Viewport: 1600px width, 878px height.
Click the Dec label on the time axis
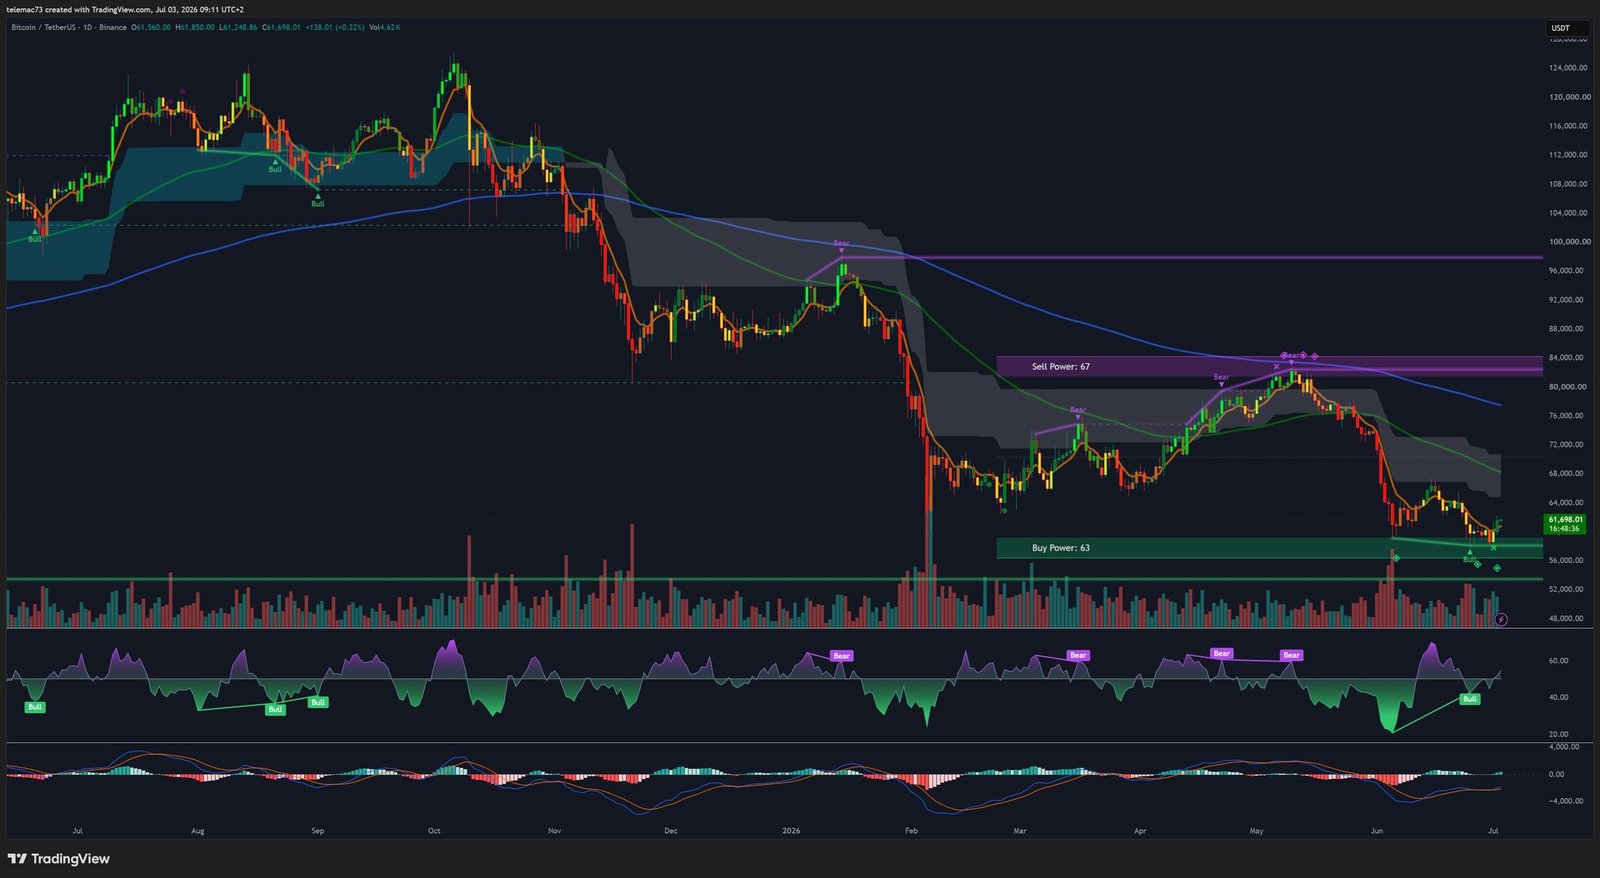[x=671, y=831]
